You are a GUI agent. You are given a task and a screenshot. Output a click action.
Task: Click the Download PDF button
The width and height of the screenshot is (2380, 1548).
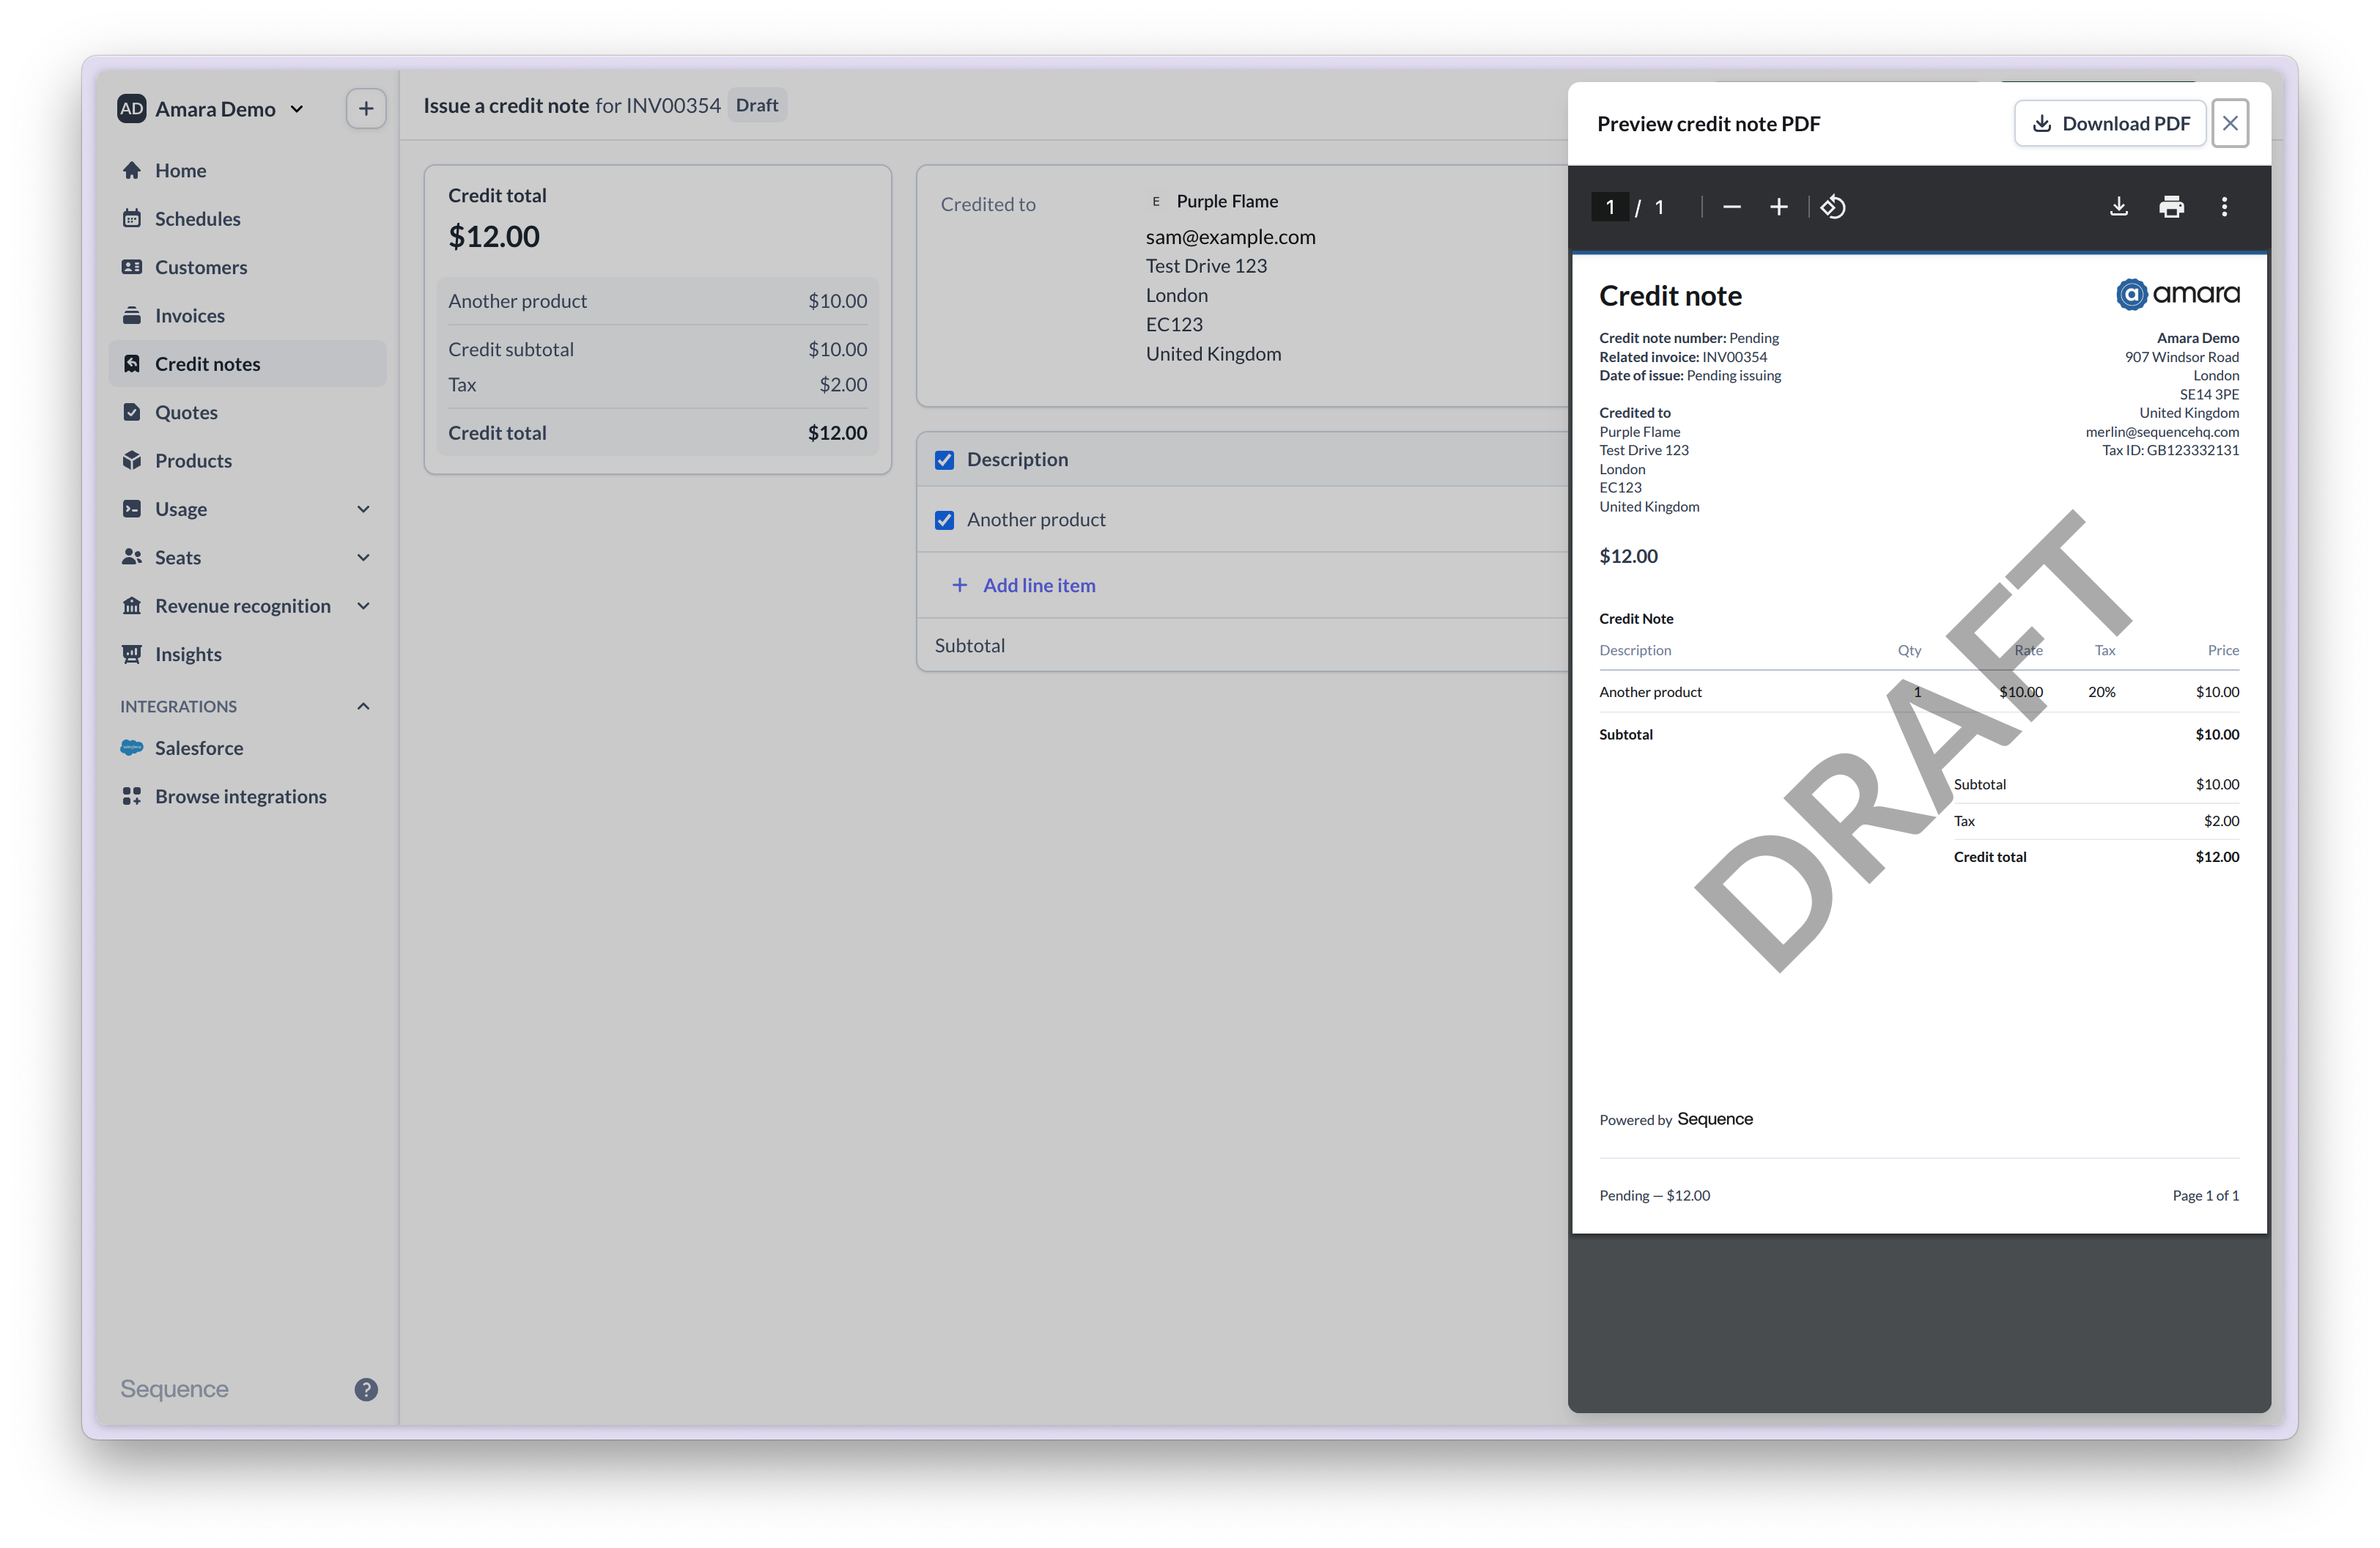point(2110,123)
